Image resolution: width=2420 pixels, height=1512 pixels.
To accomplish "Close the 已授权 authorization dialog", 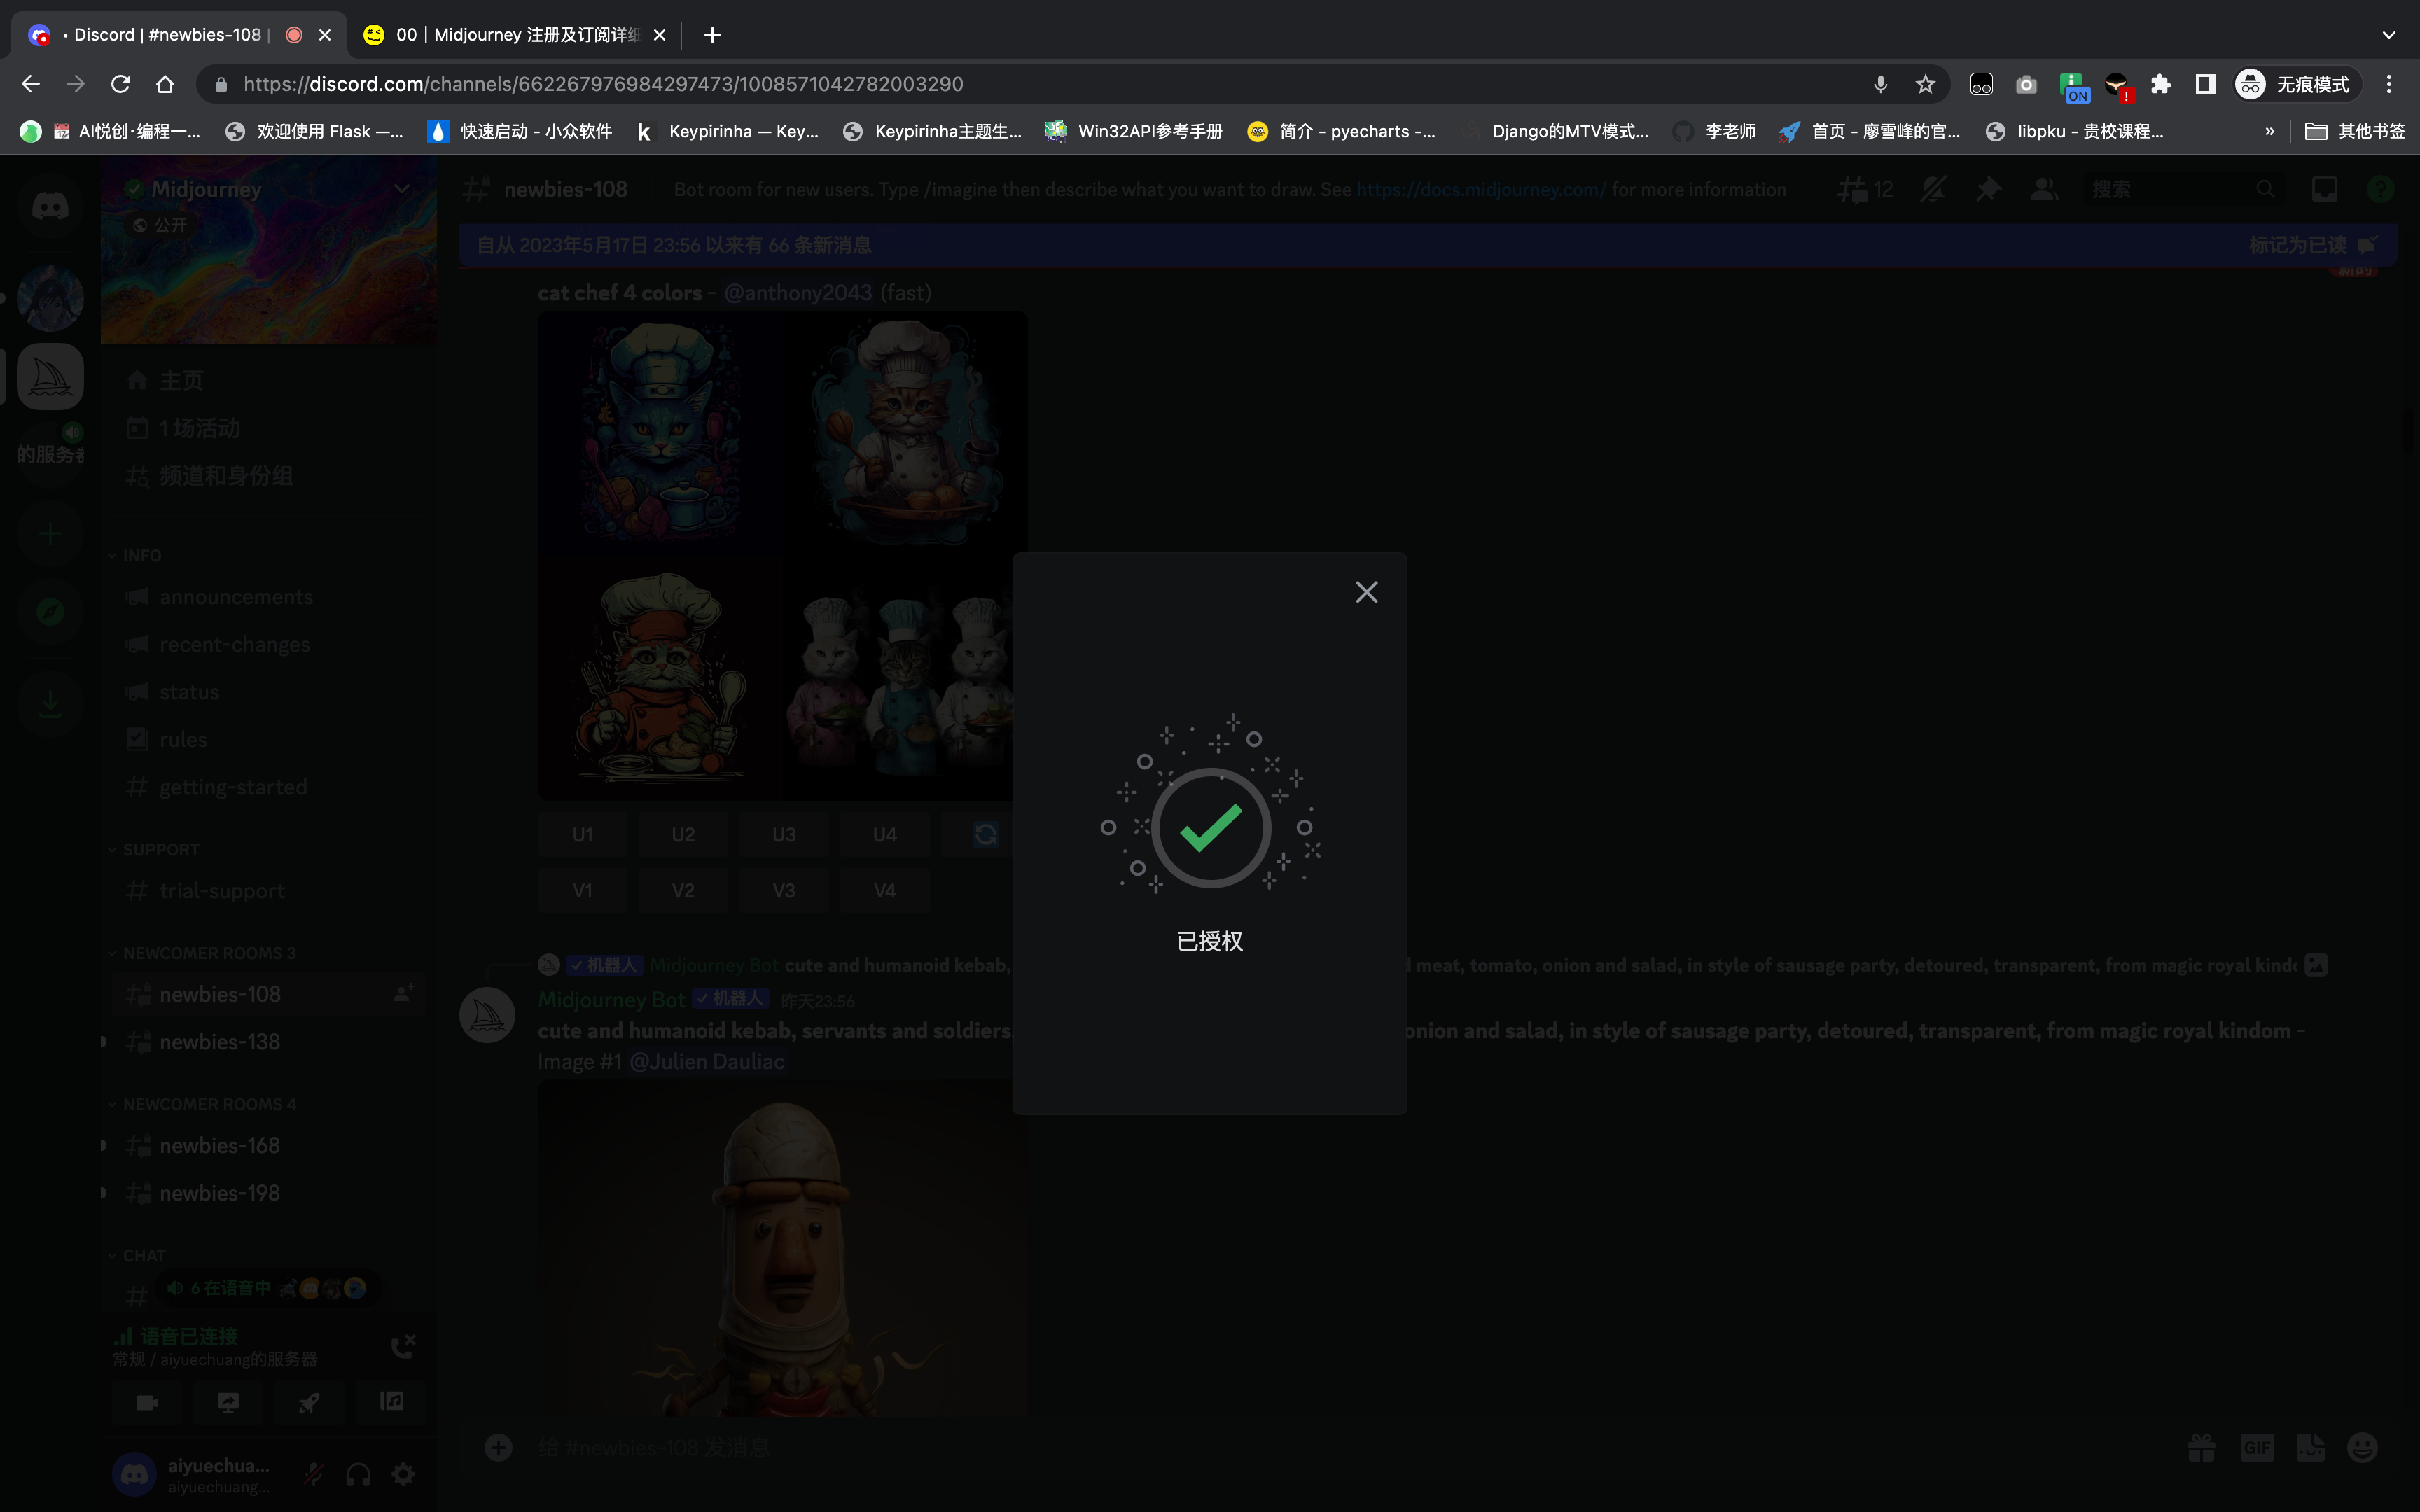I will (x=1366, y=593).
